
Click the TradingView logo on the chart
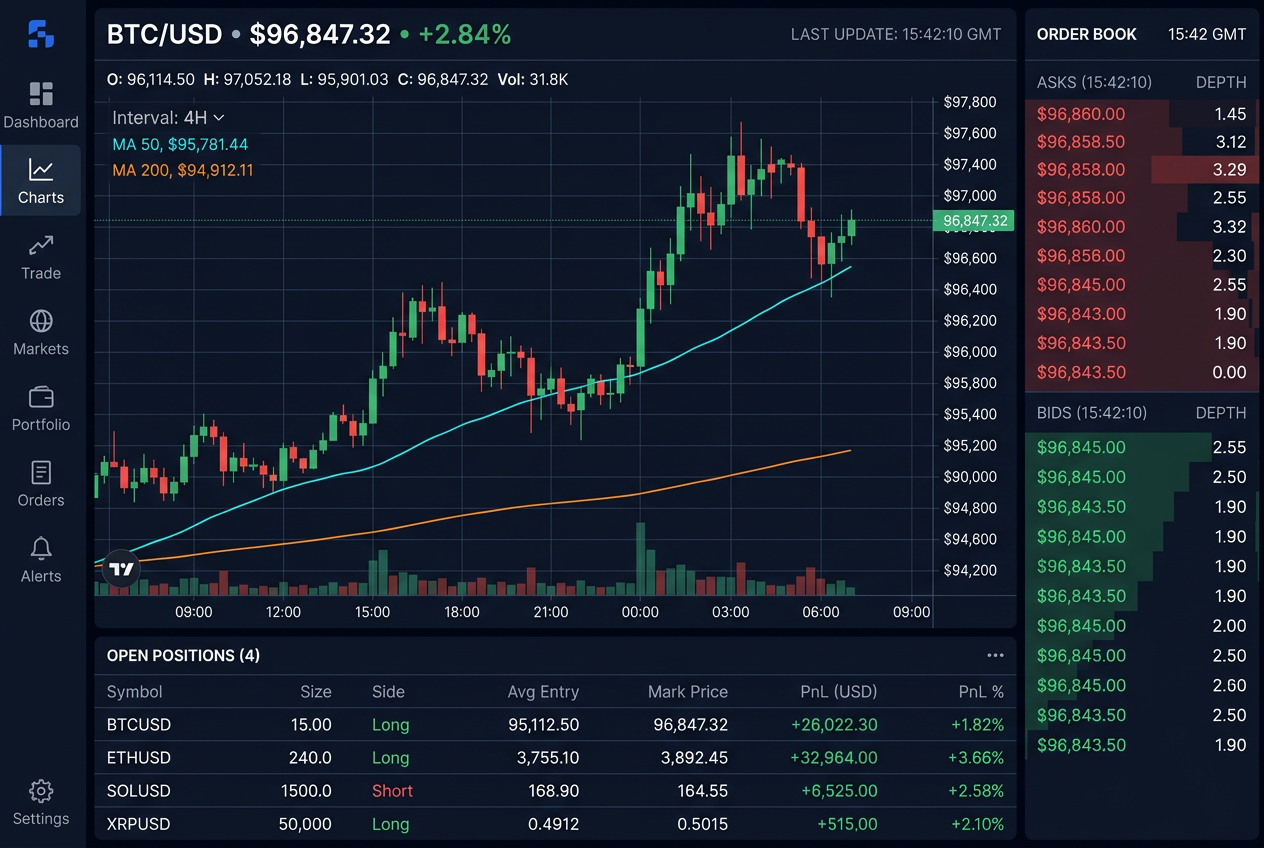coord(121,569)
